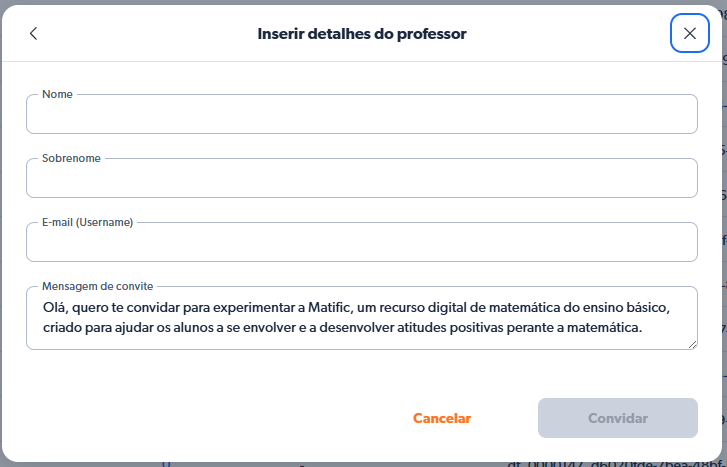Click inside the Mensagem de convite textarea

click(361, 316)
